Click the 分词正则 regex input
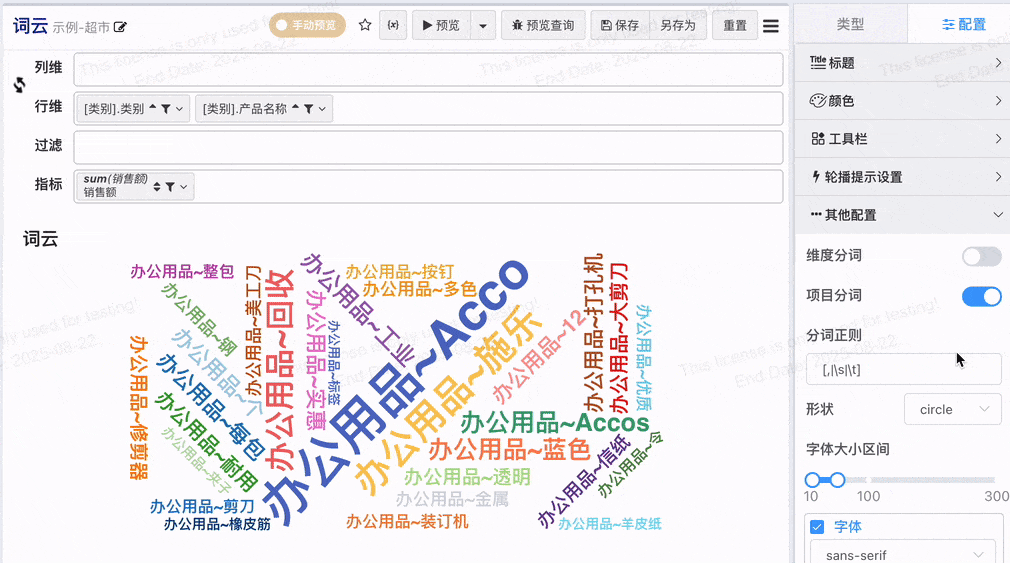Image resolution: width=1010 pixels, height=563 pixels. point(904,370)
